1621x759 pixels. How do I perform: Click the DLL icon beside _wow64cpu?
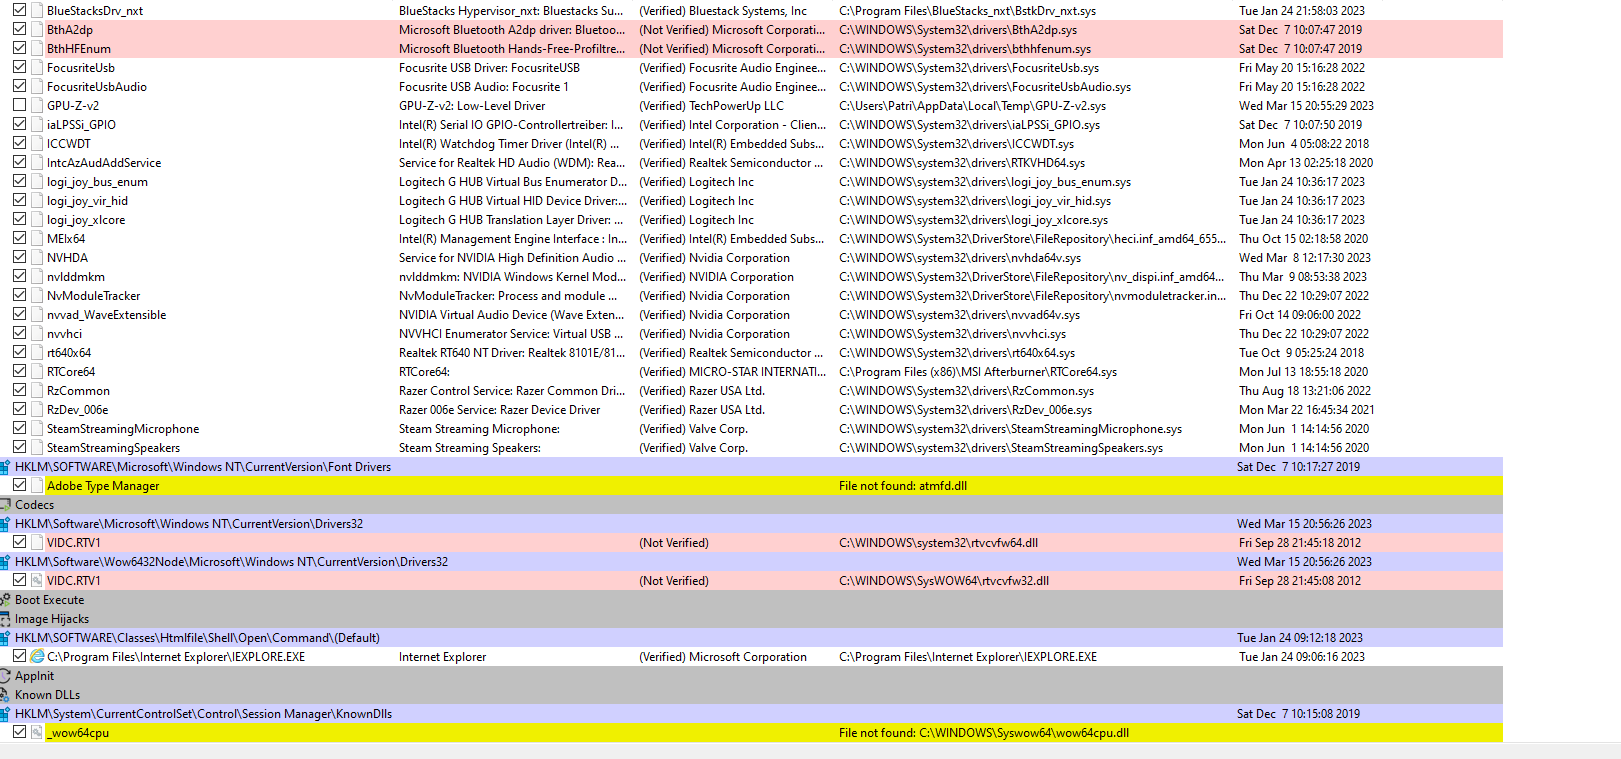tap(37, 733)
